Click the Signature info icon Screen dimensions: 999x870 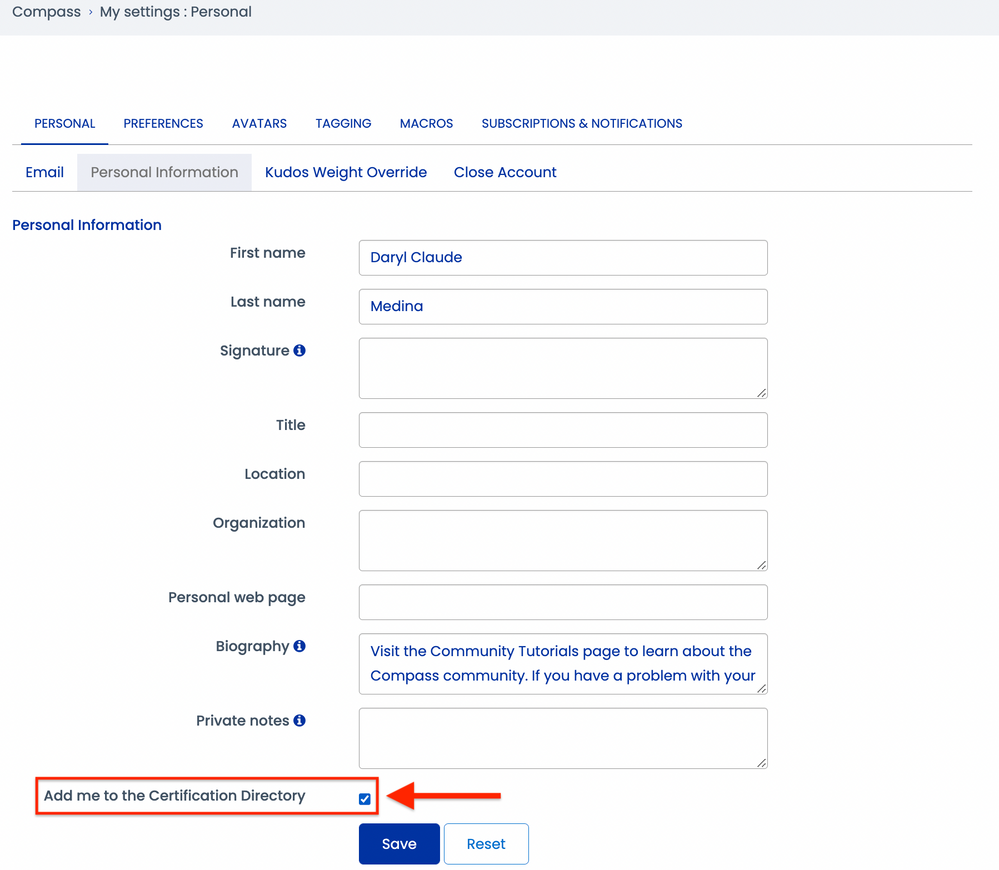[299, 351]
